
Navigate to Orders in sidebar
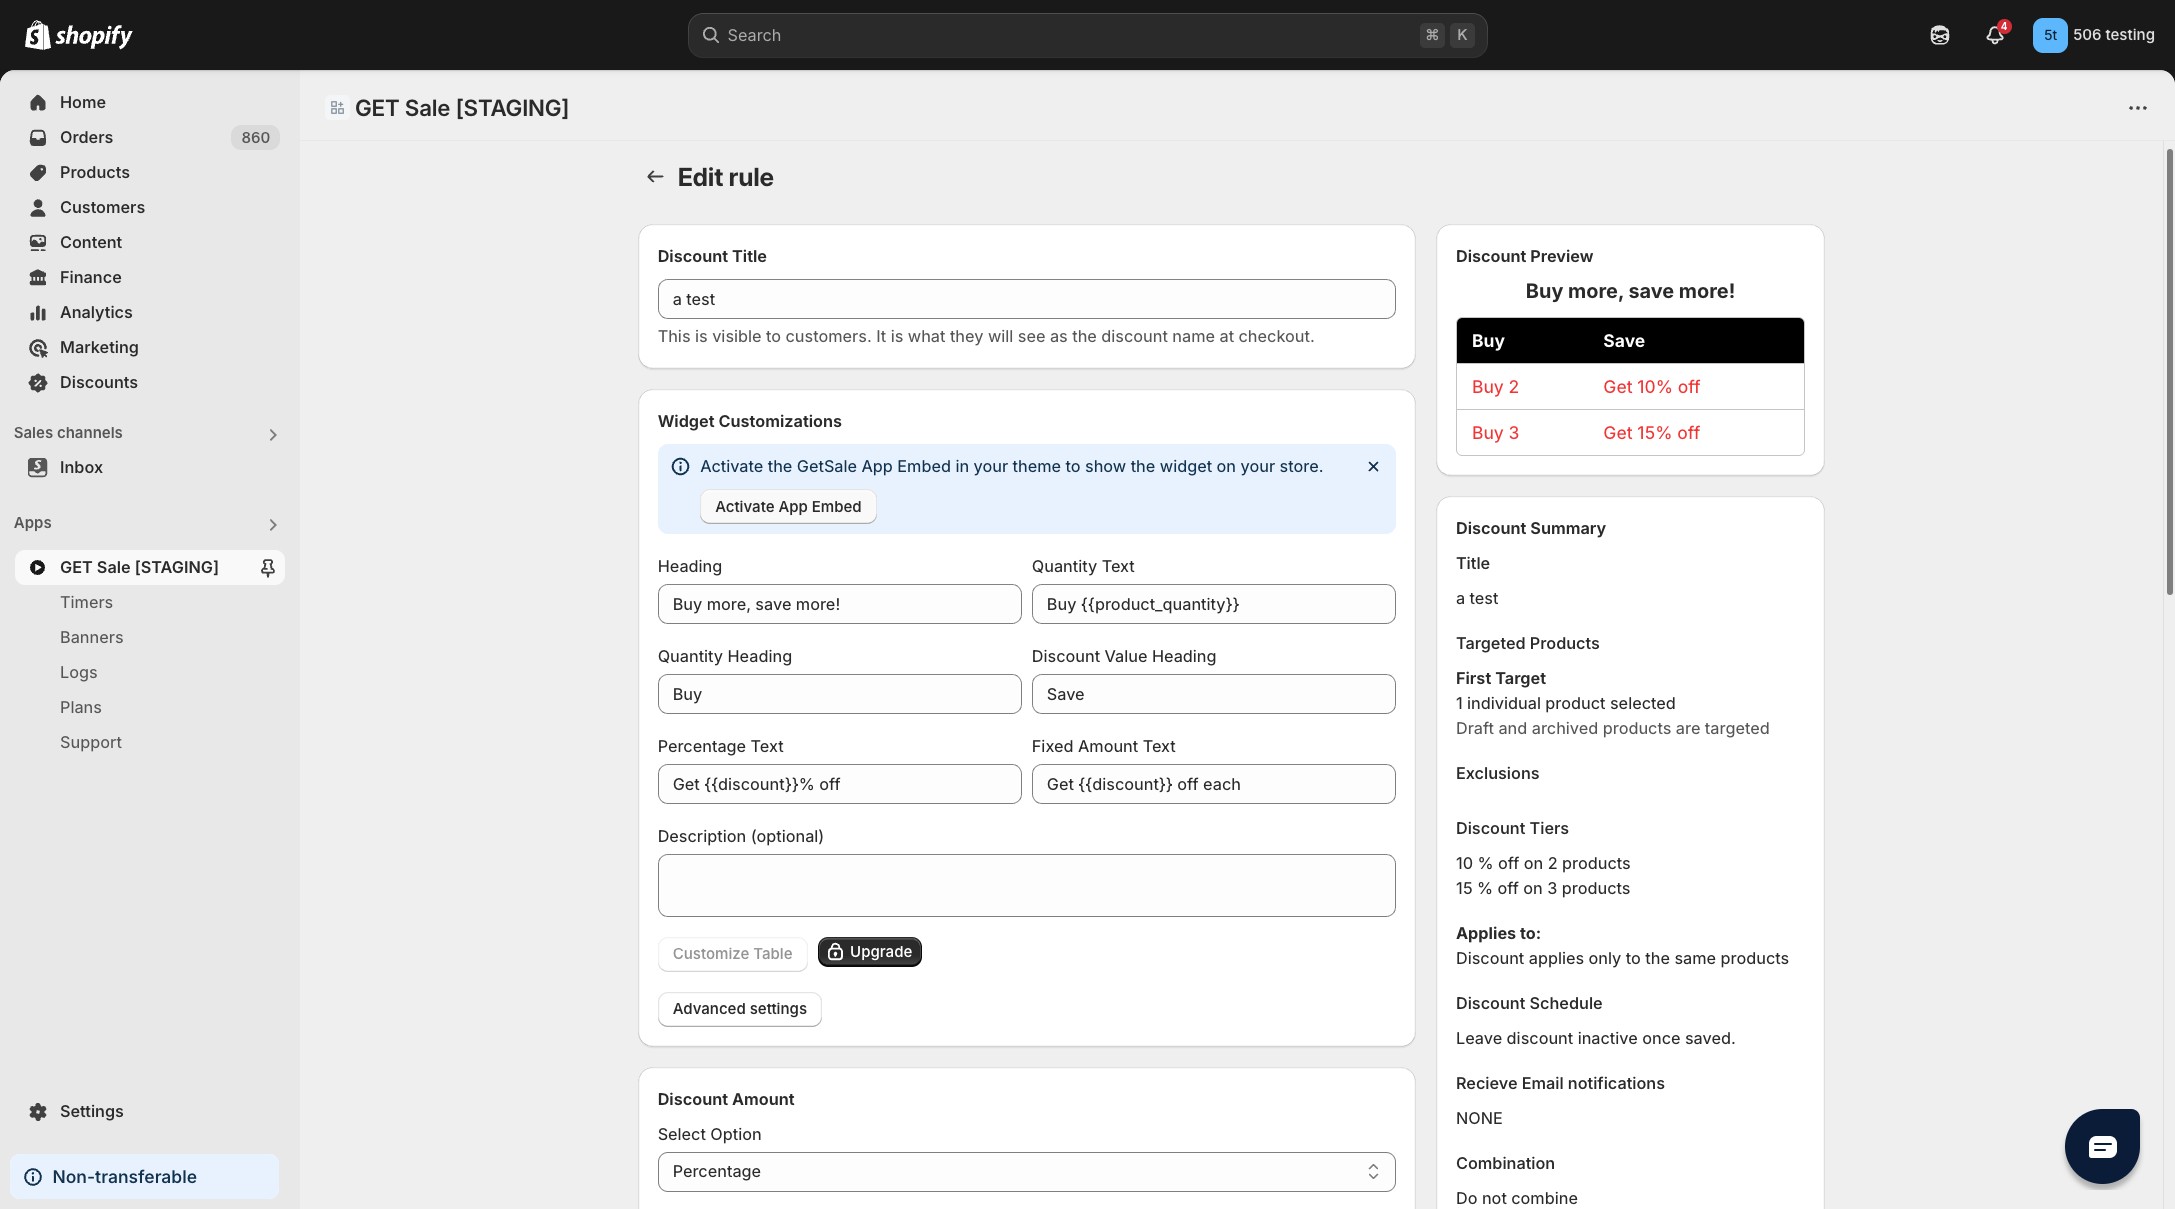tap(86, 137)
